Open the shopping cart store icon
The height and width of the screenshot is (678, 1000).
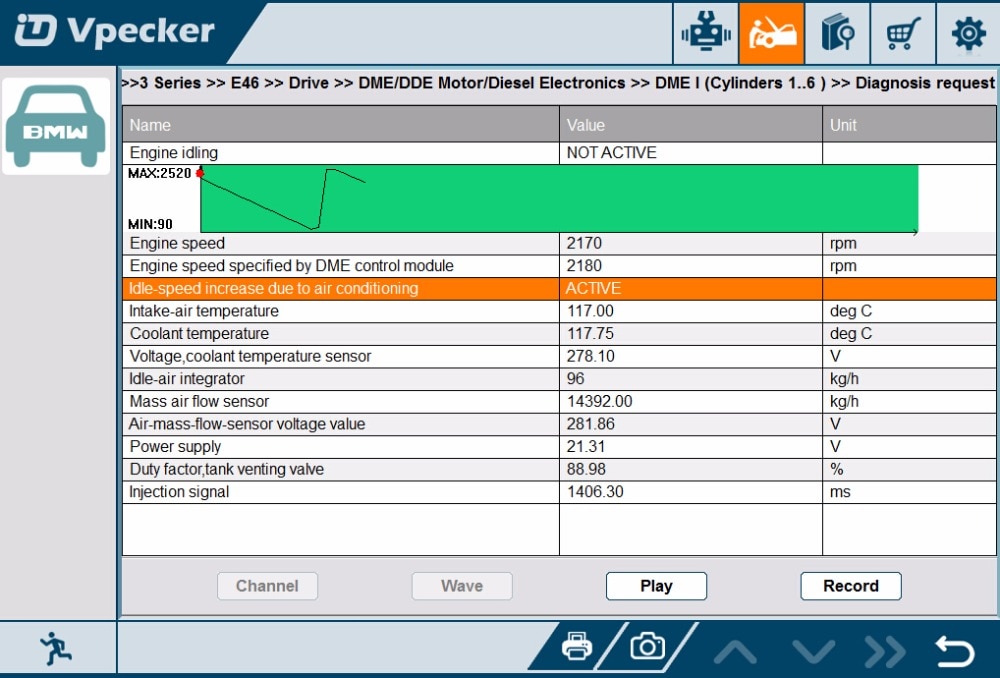tap(903, 34)
